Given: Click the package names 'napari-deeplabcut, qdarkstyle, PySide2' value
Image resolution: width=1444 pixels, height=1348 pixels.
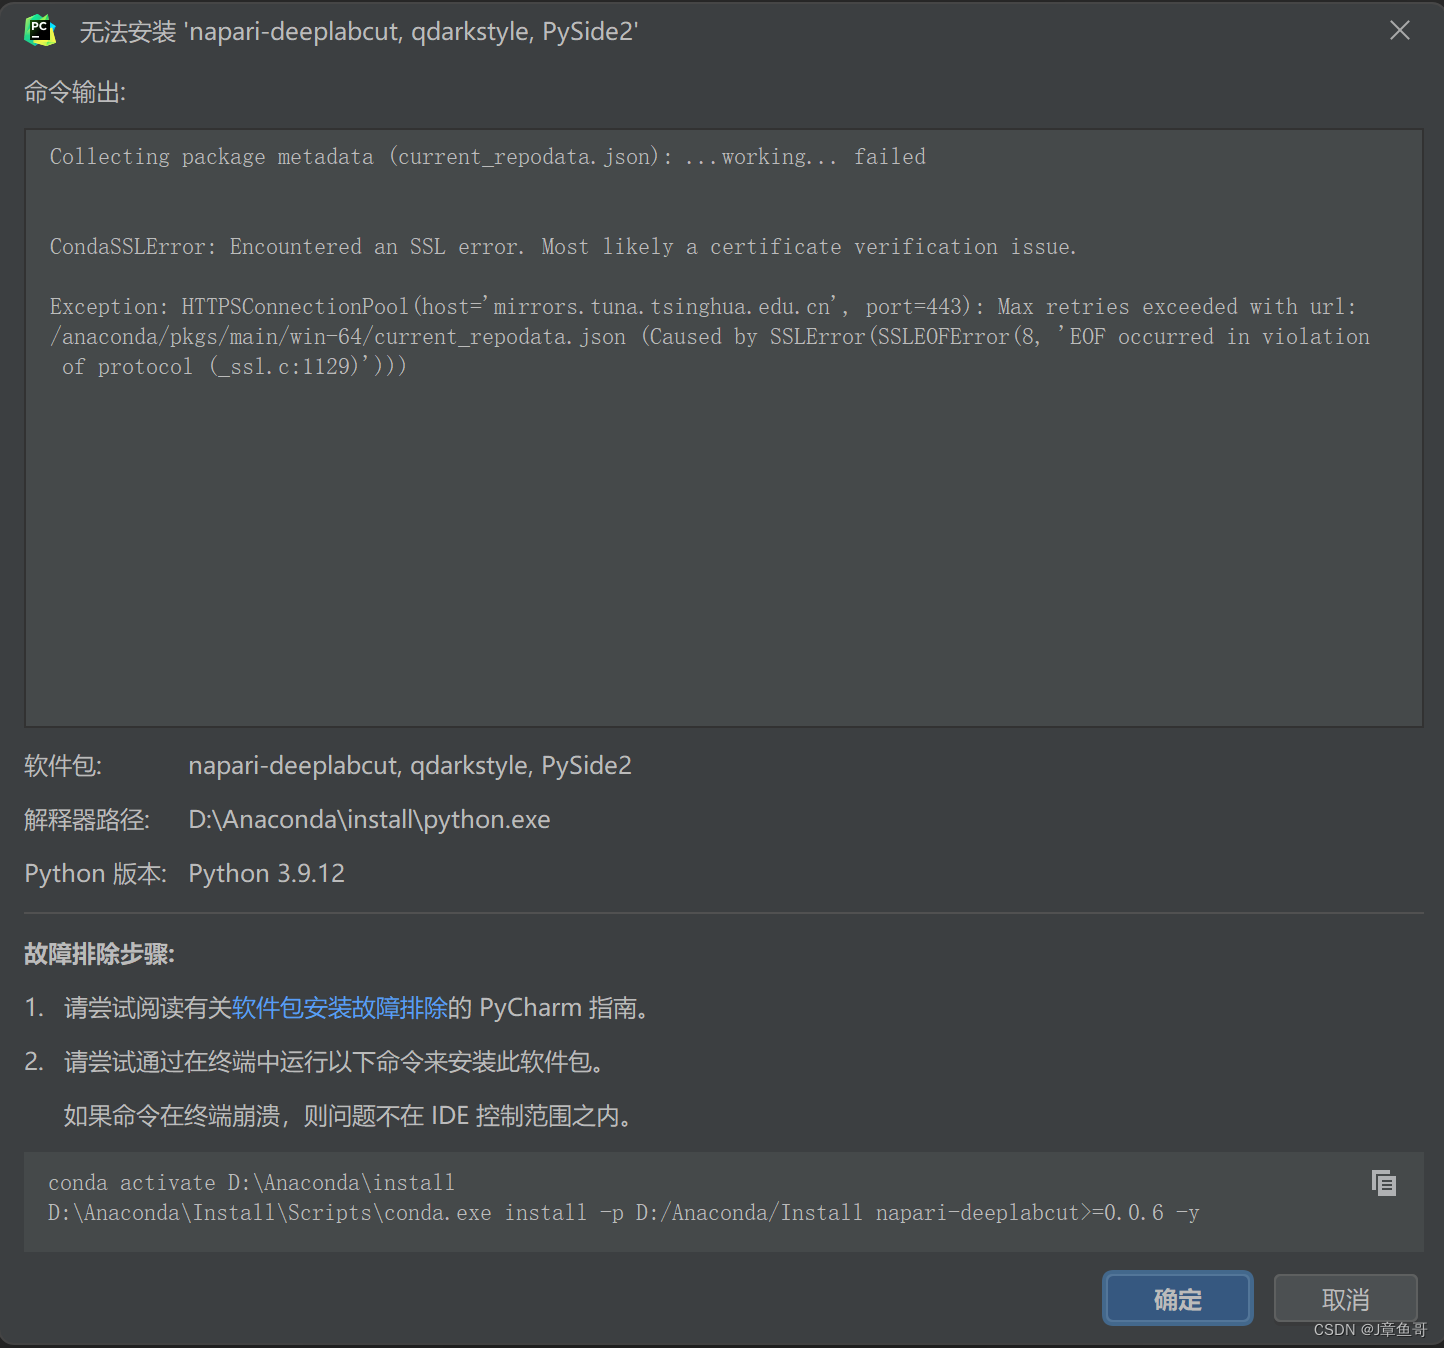Looking at the screenshot, I should 410,765.
